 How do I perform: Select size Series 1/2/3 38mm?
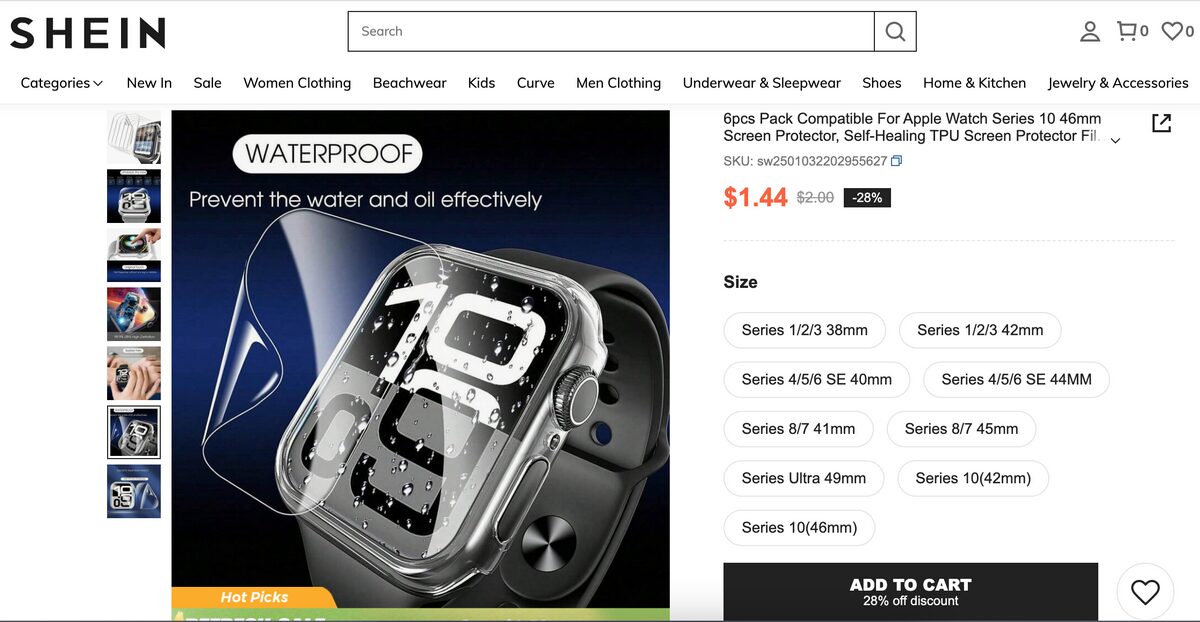(805, 330)
